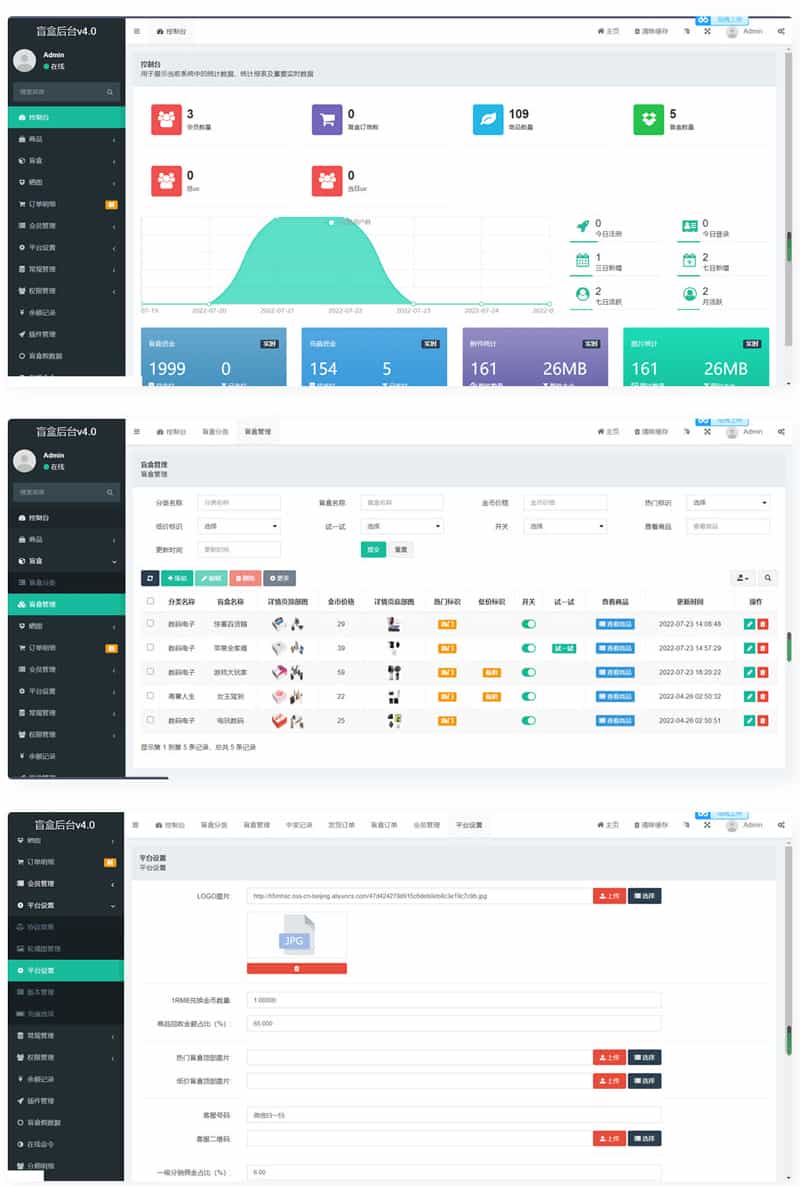800x1186 pixels.
Task: Toggle the switch in the row priced 29
Action: tap(529, 624)
